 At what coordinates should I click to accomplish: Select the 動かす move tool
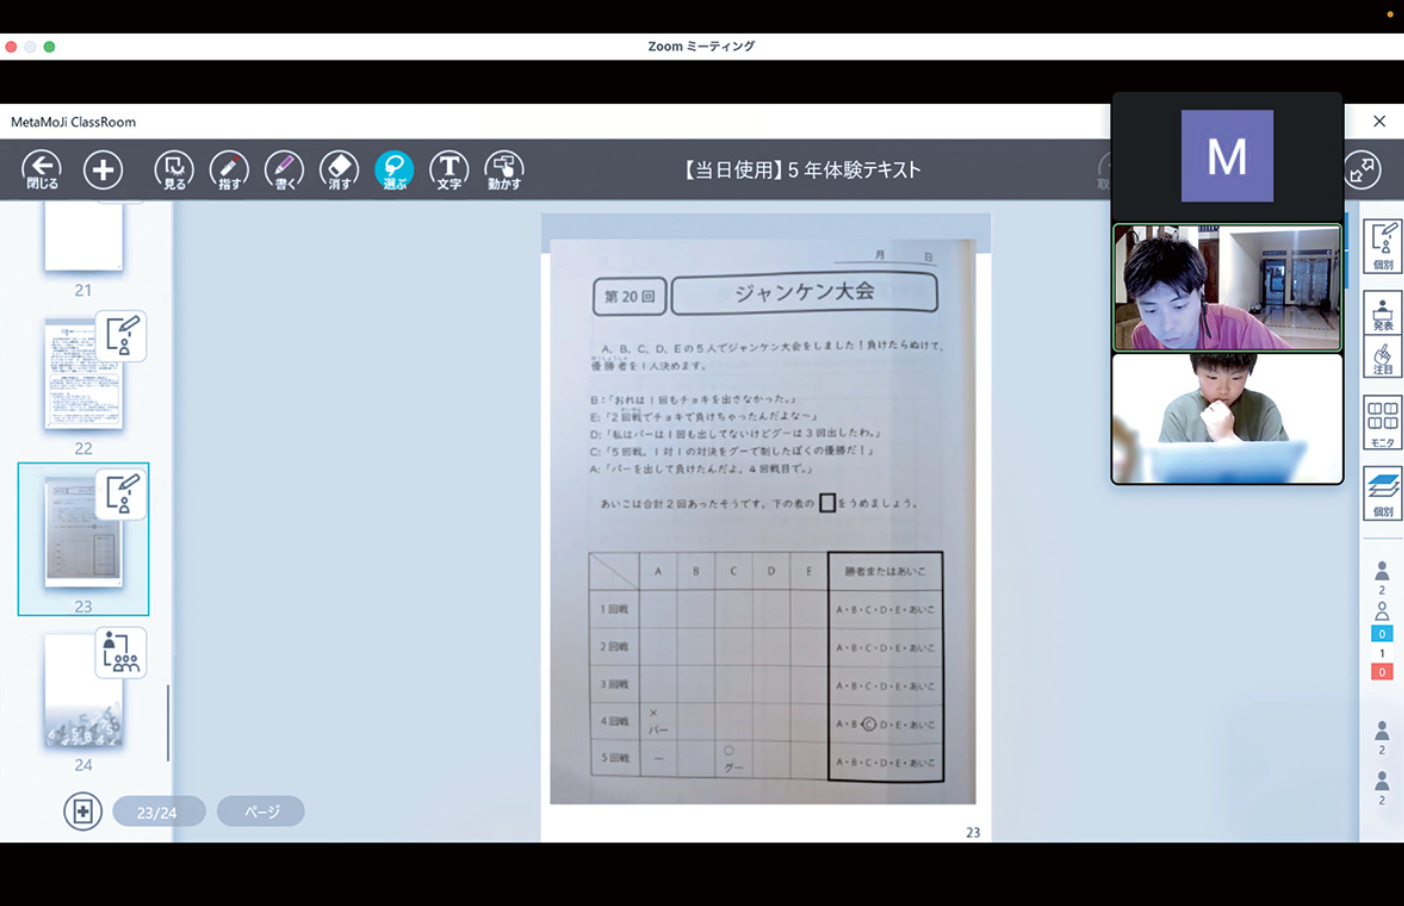504,170
